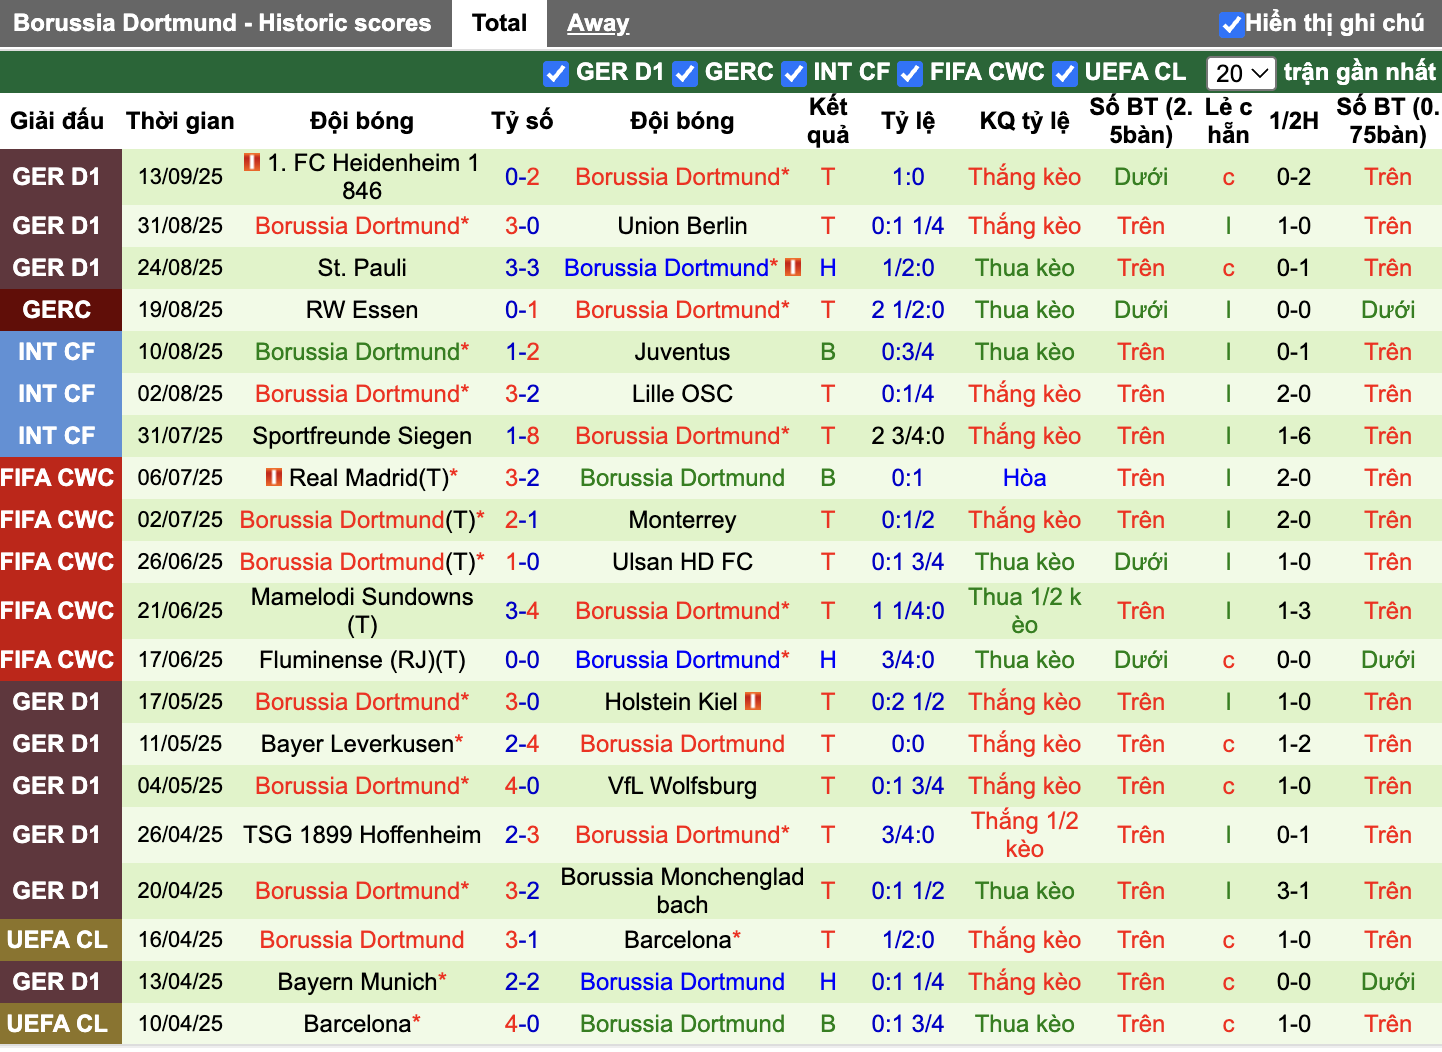Screen dimensions: 1442x1052
Task: Click FIFA CWC label on 06/07/25 row
Action: click(x=57, y=478)
